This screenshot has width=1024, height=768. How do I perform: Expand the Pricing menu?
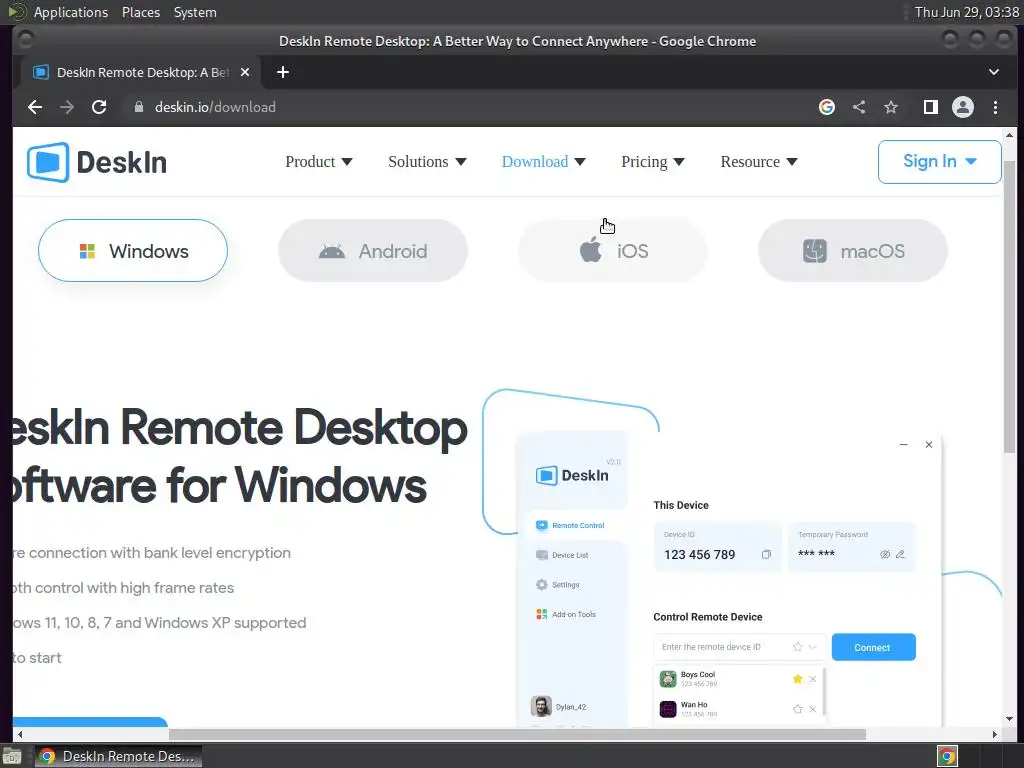(652, 162)
